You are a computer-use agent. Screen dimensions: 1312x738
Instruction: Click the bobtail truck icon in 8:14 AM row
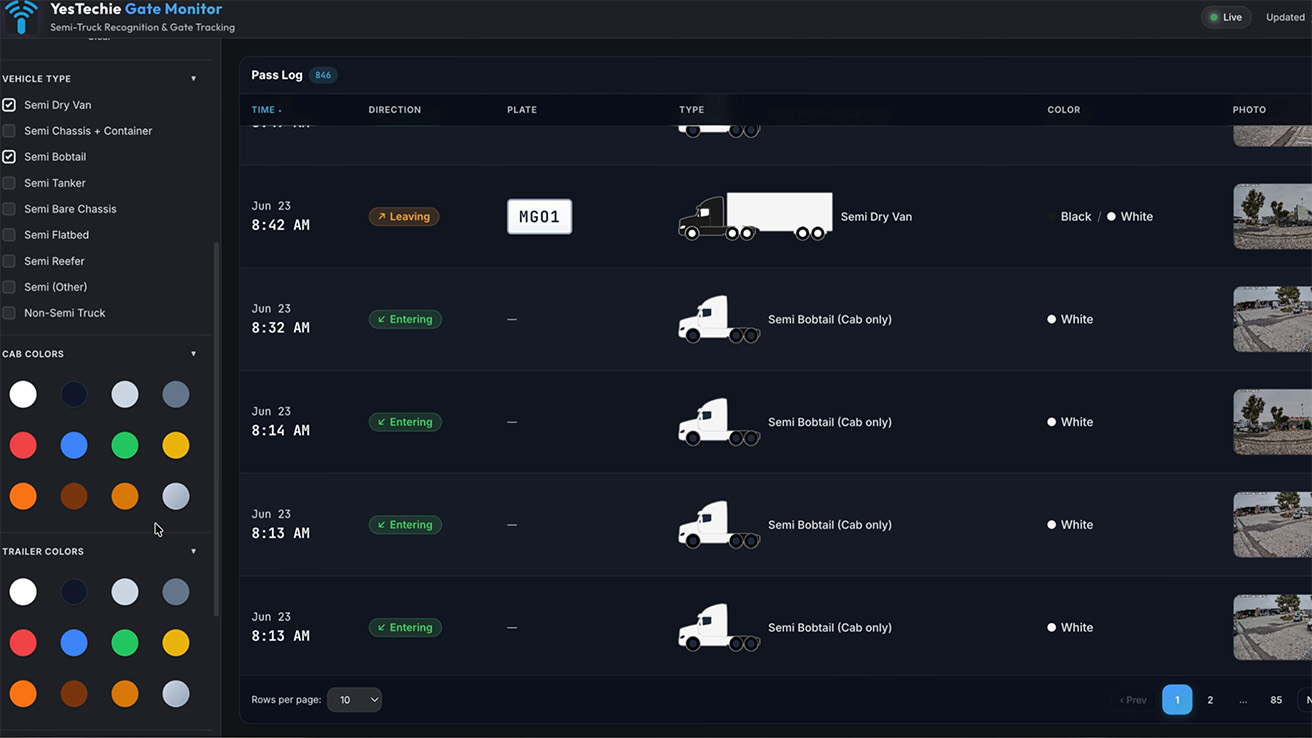pos(719,422)
